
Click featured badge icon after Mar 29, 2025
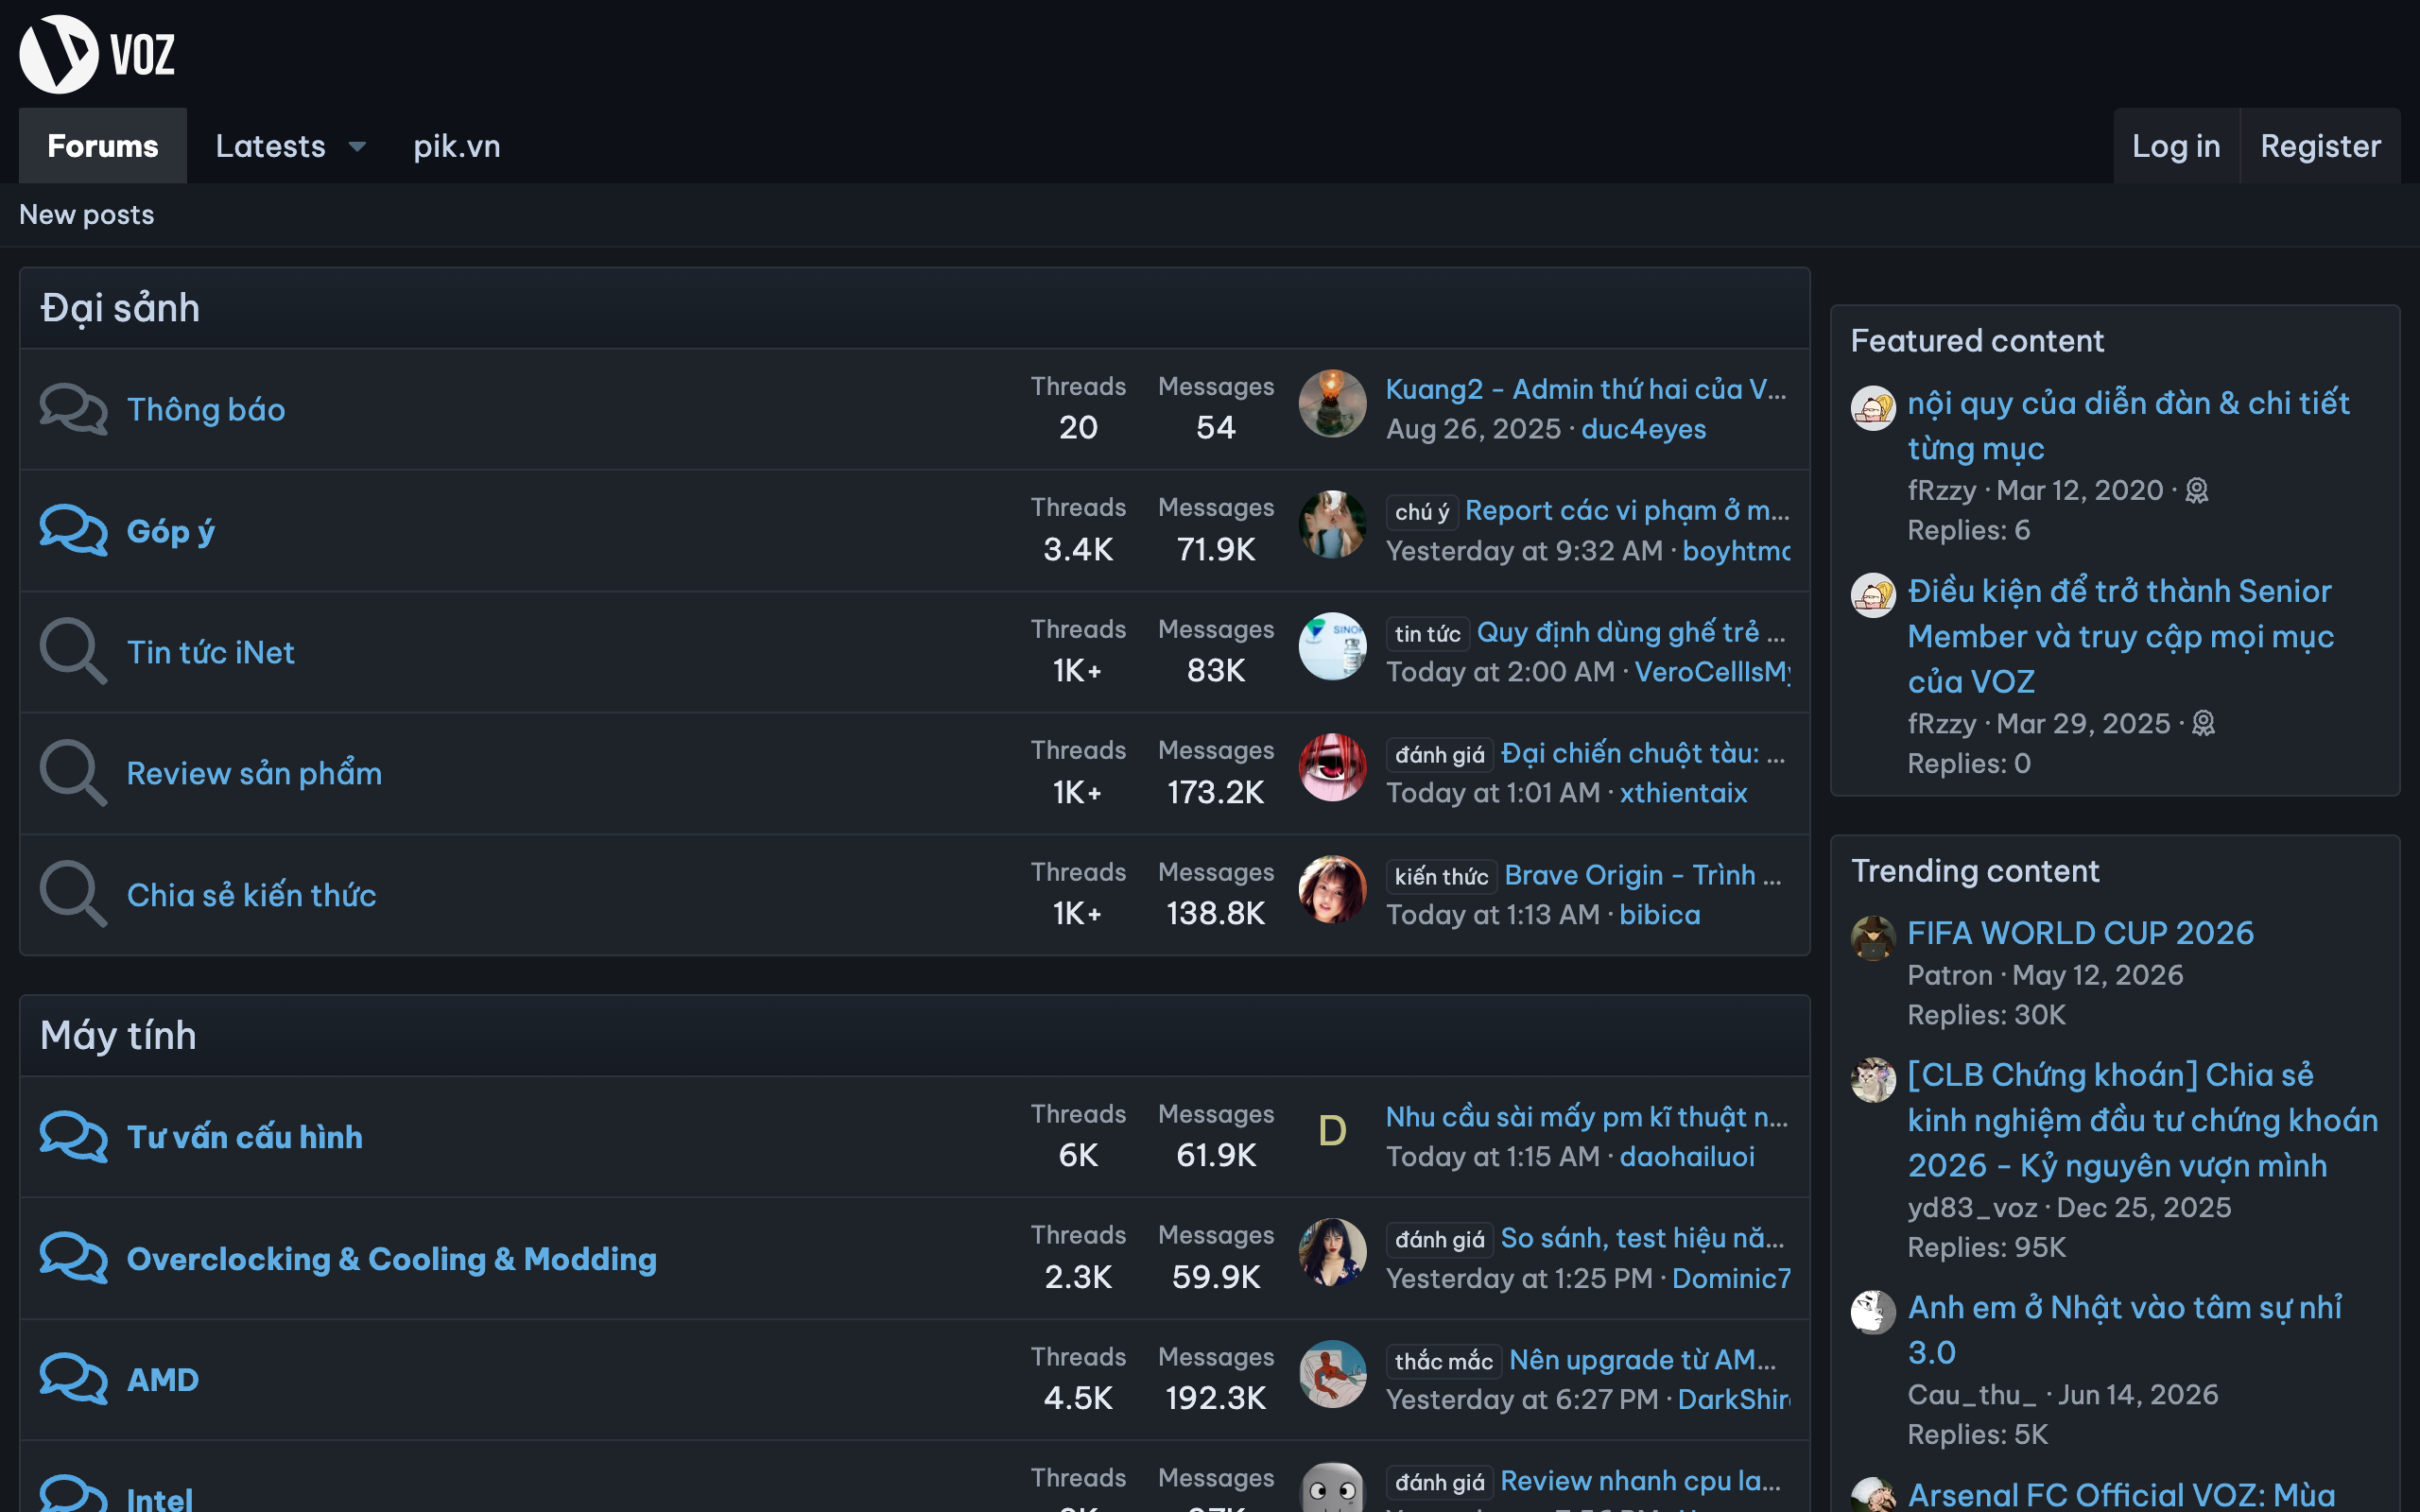point(2204,724)
